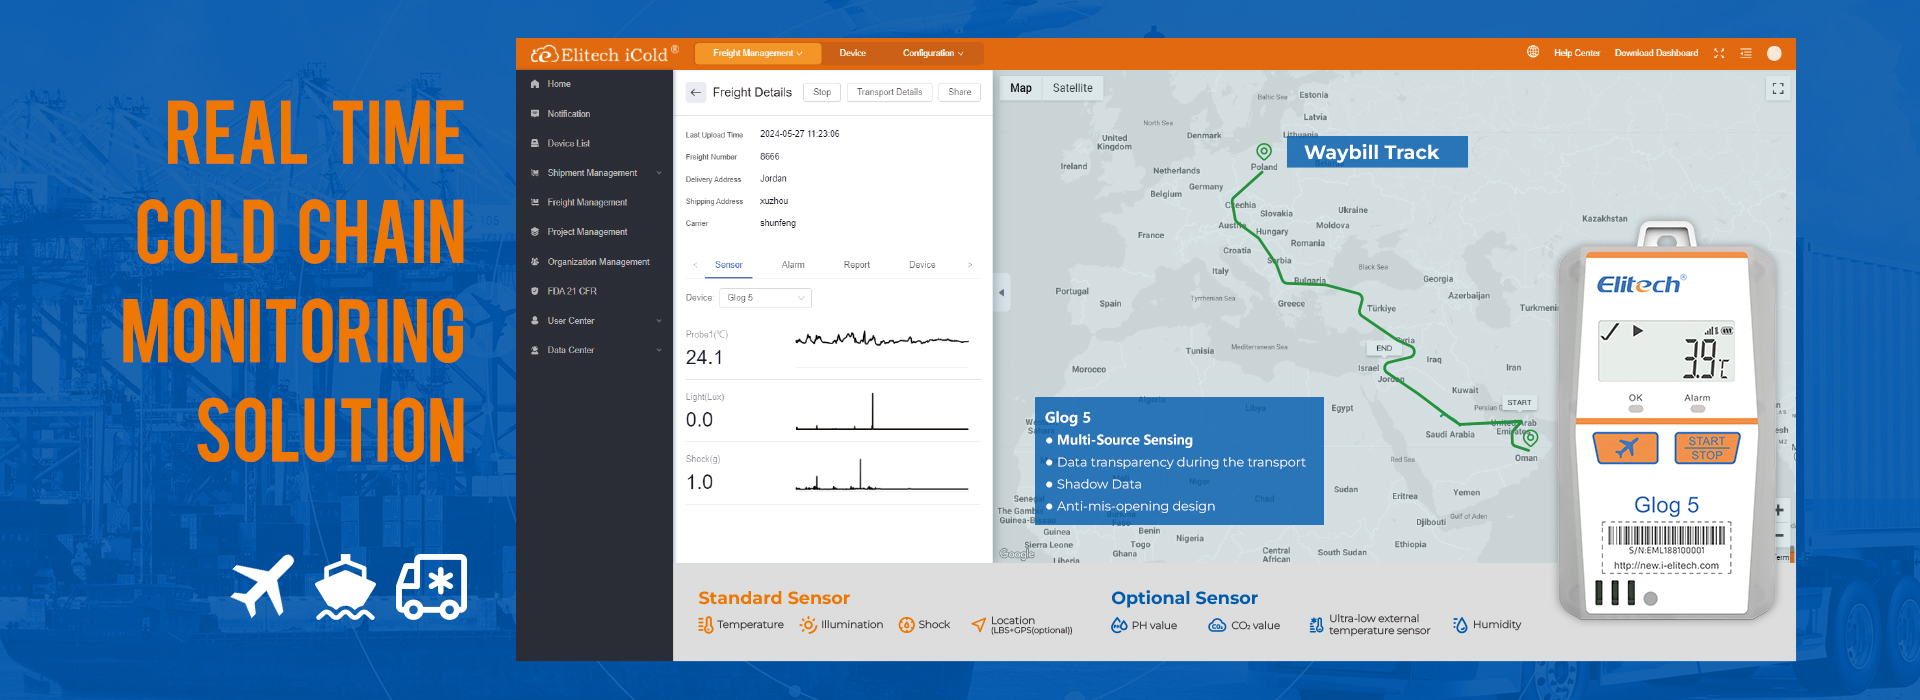Switch to the Sensor tab
This screenshot has height=700, width=1920.
tap(729, 265)
